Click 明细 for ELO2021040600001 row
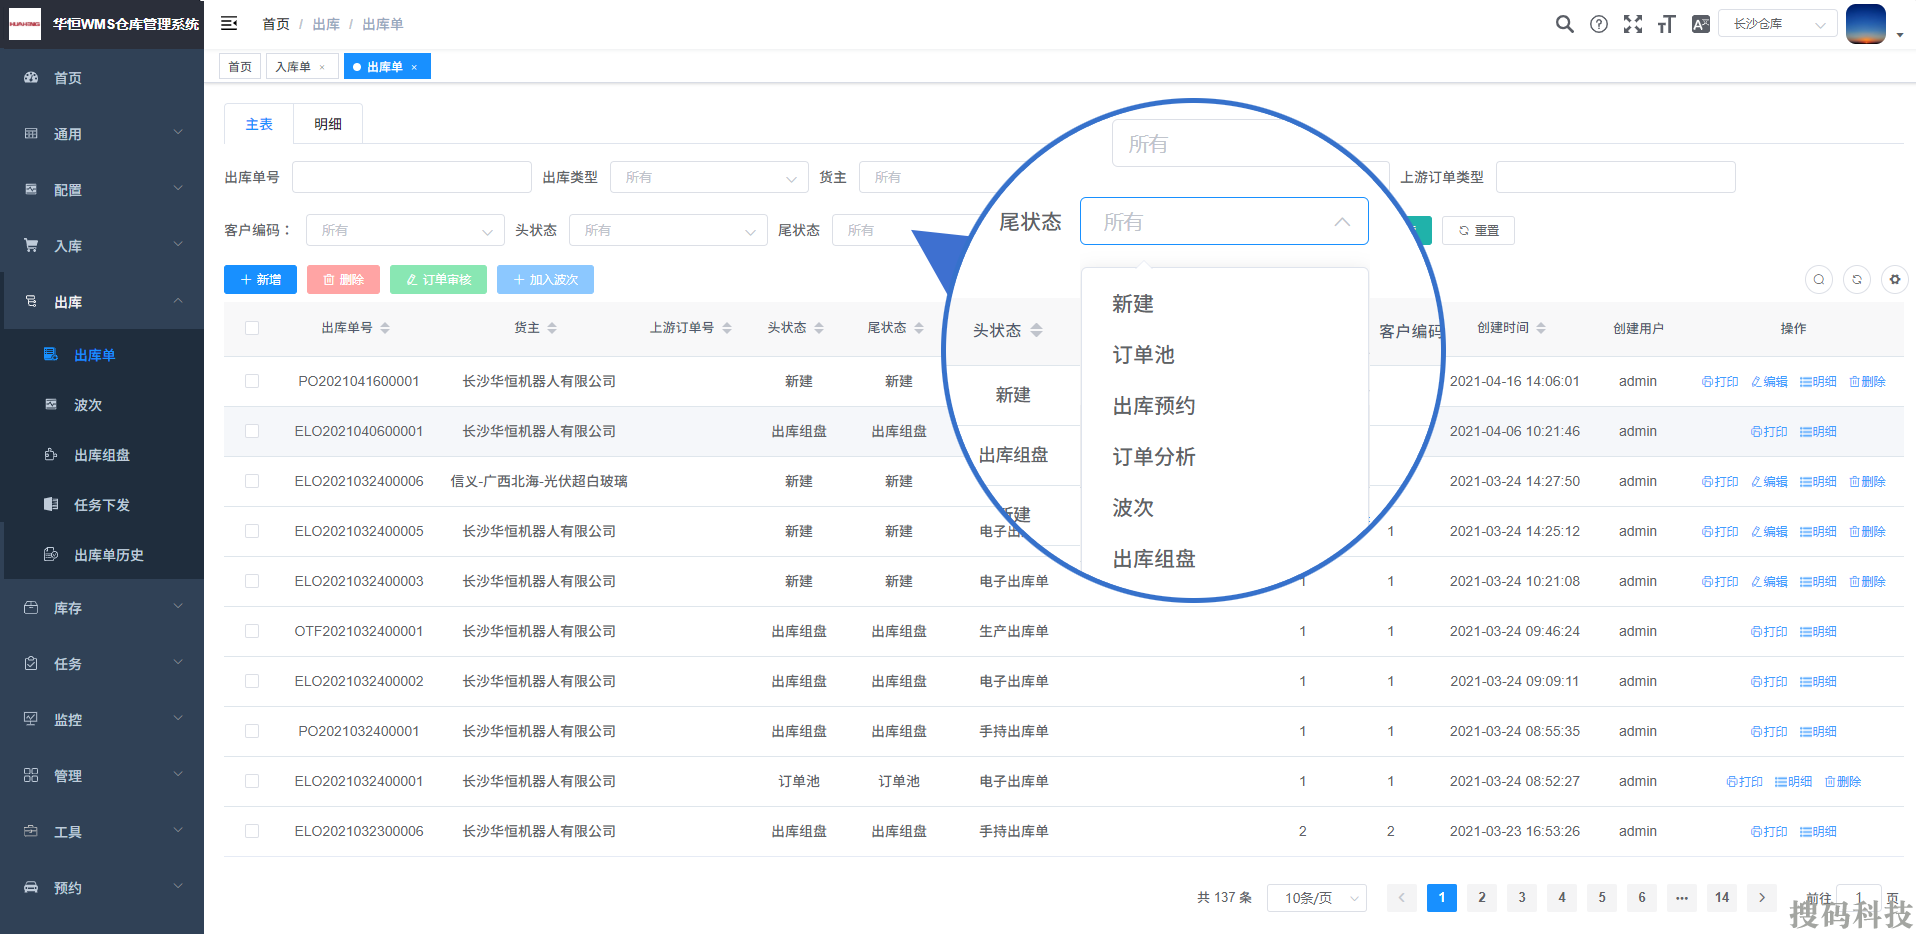The width and height of the screenshot is (1916, 934). tap(1818, 432)
